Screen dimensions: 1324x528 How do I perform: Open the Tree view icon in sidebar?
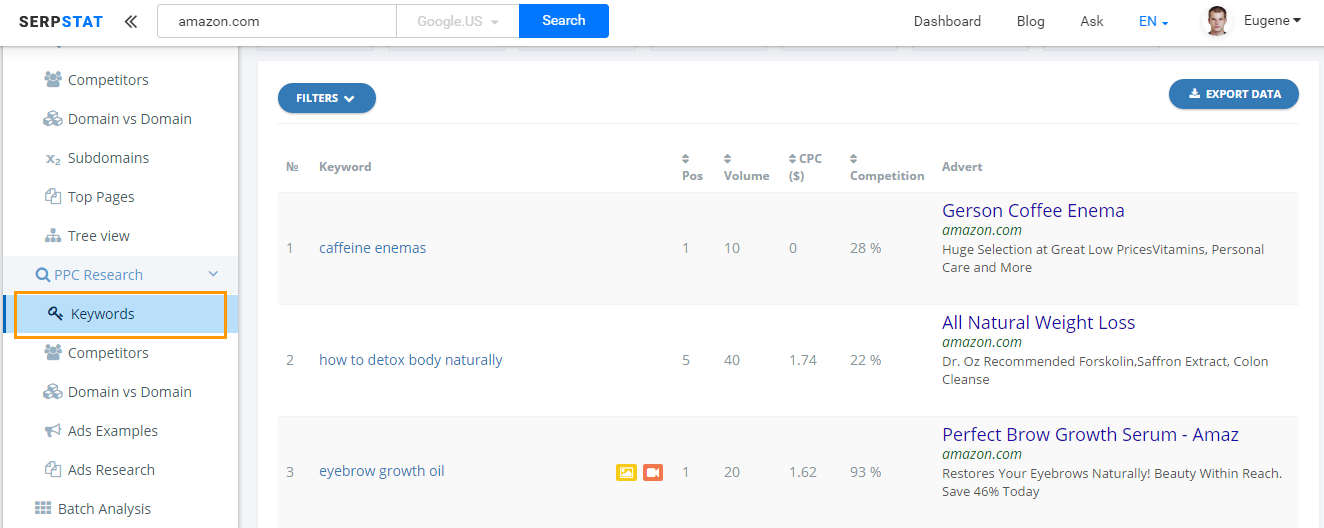click(53, 236)
